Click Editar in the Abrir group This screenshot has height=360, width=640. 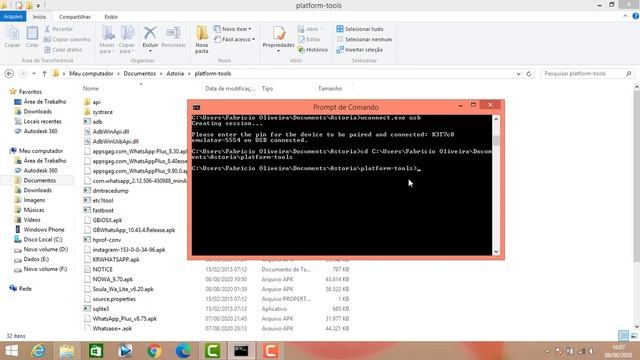(x=309, y=39)
